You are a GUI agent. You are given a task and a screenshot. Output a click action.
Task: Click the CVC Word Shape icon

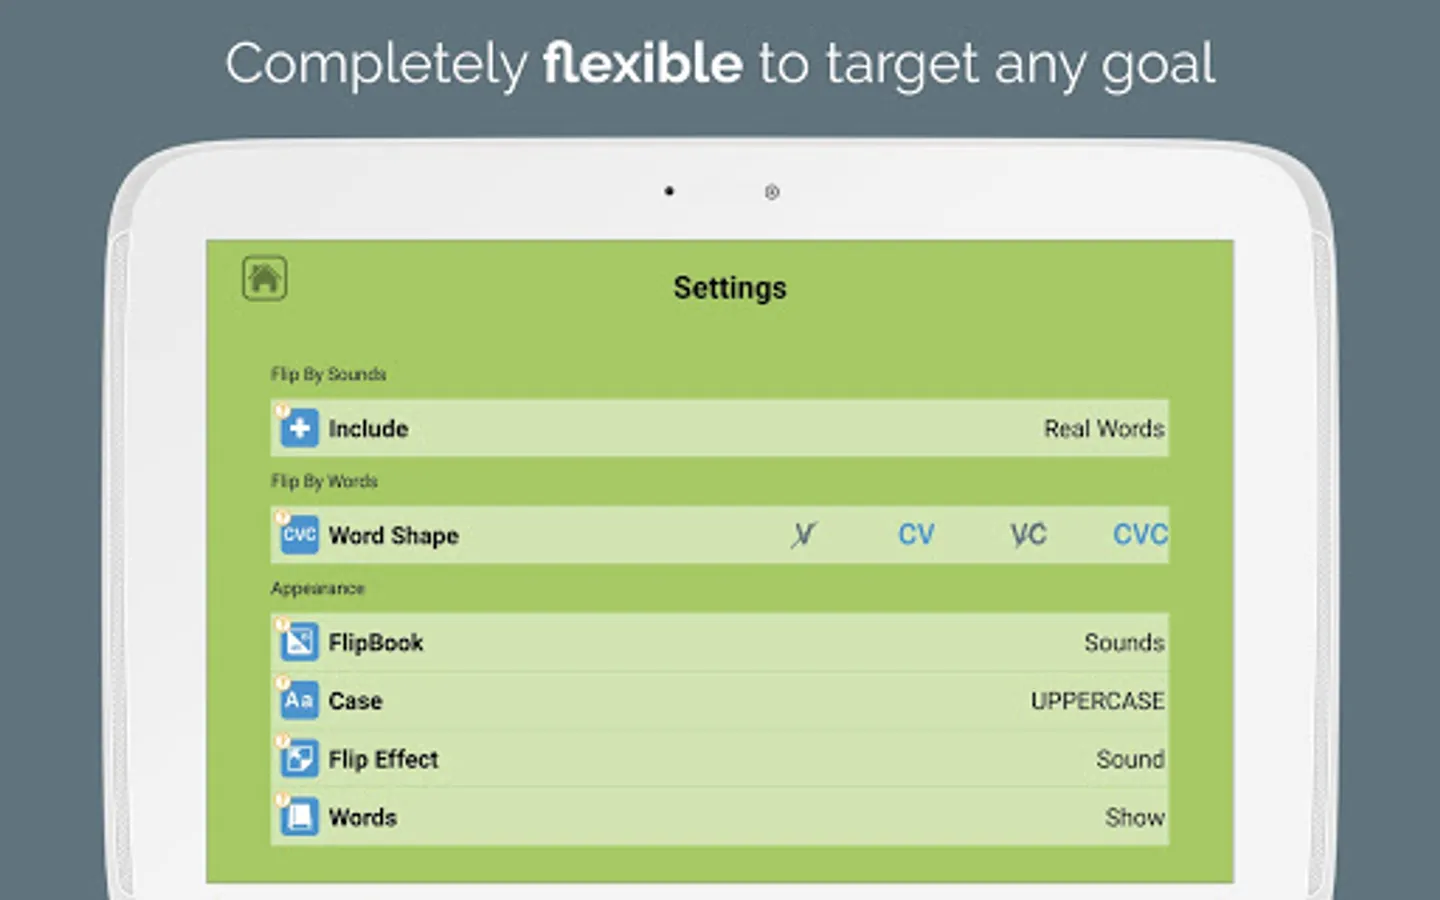[299, 535]
